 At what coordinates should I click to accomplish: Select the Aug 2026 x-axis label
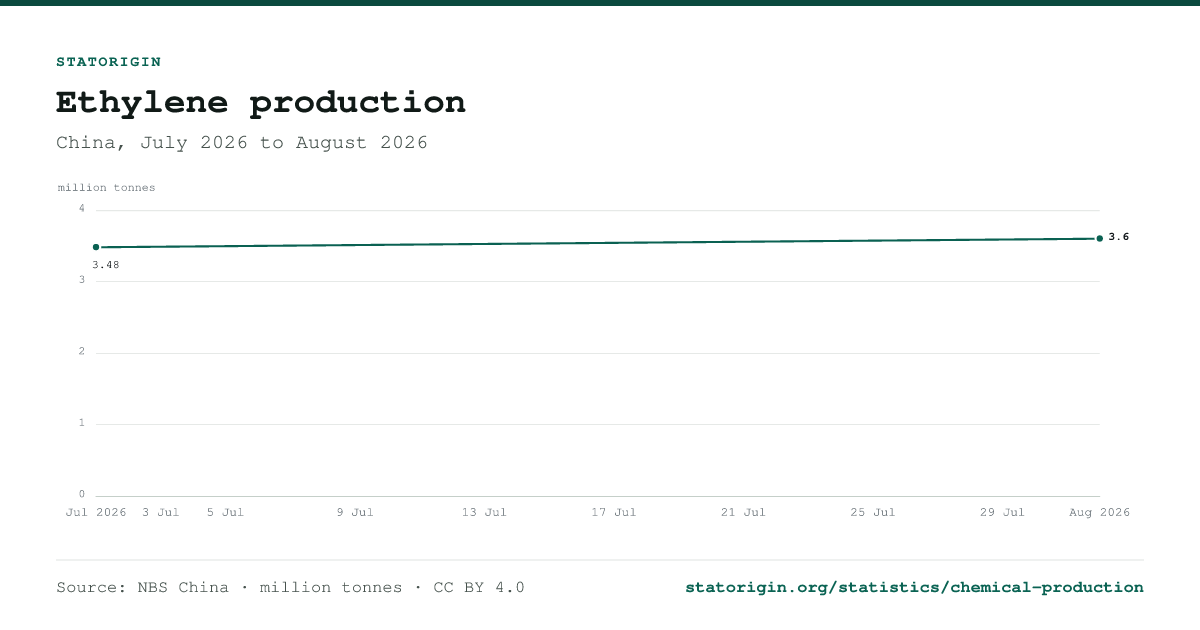1099,512
